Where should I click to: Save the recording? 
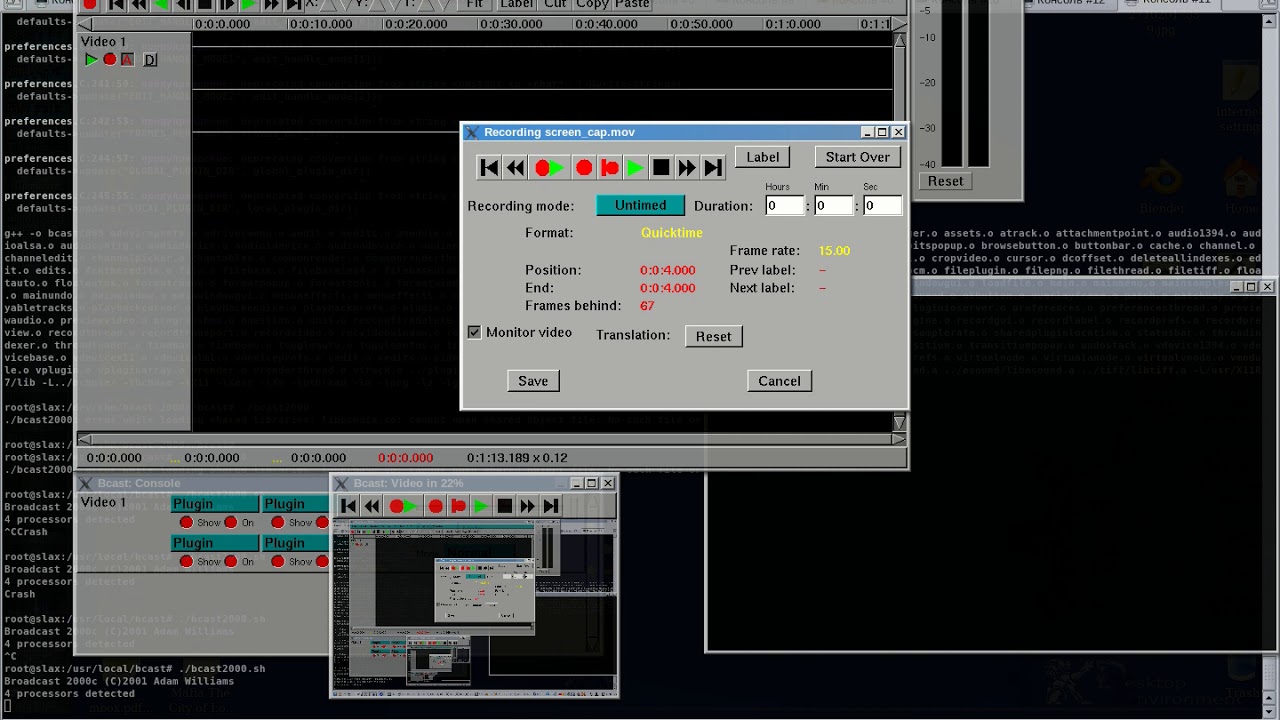pyautogui.click(x=533, y=380)
